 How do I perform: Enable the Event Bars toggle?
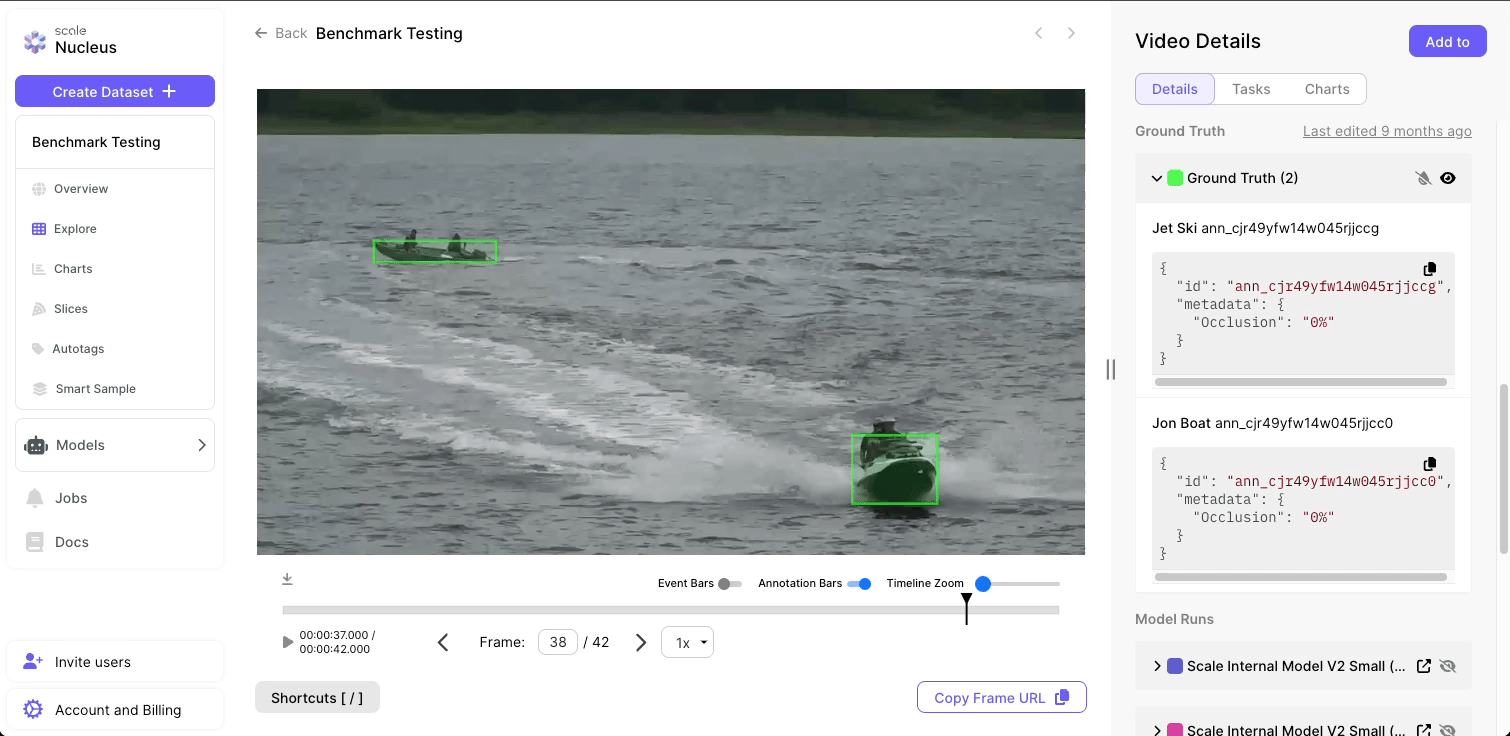[x=729, y=583]
